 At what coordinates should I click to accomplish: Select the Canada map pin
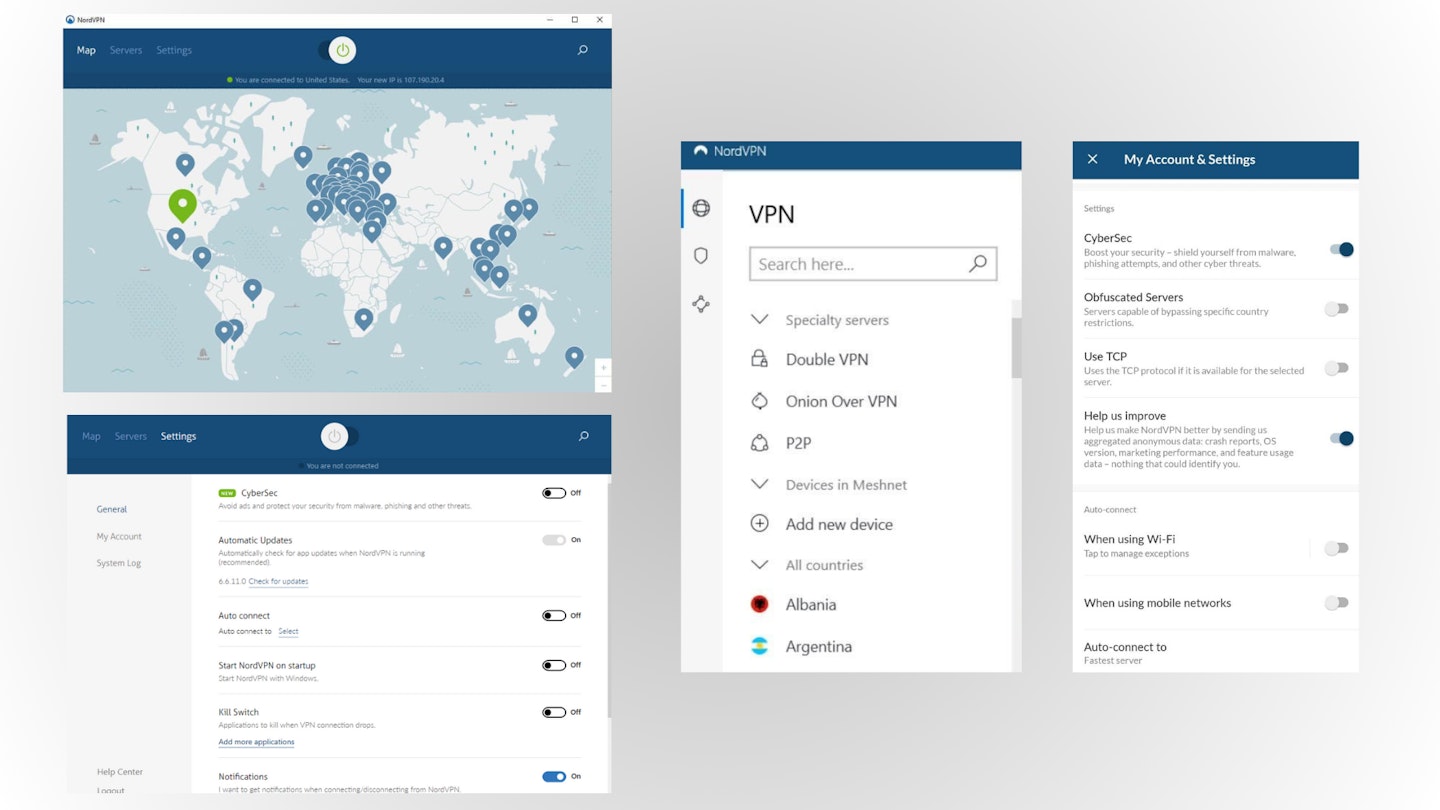(185, 164)
